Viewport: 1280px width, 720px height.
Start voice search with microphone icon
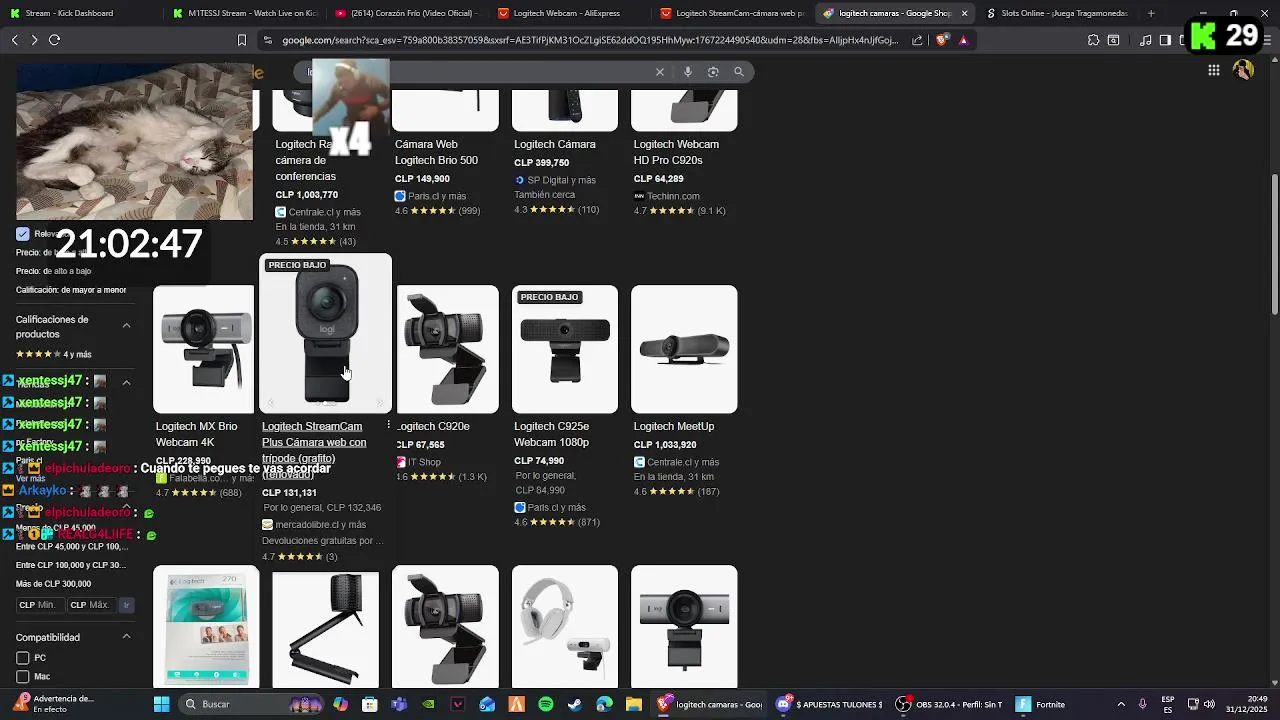688,72
